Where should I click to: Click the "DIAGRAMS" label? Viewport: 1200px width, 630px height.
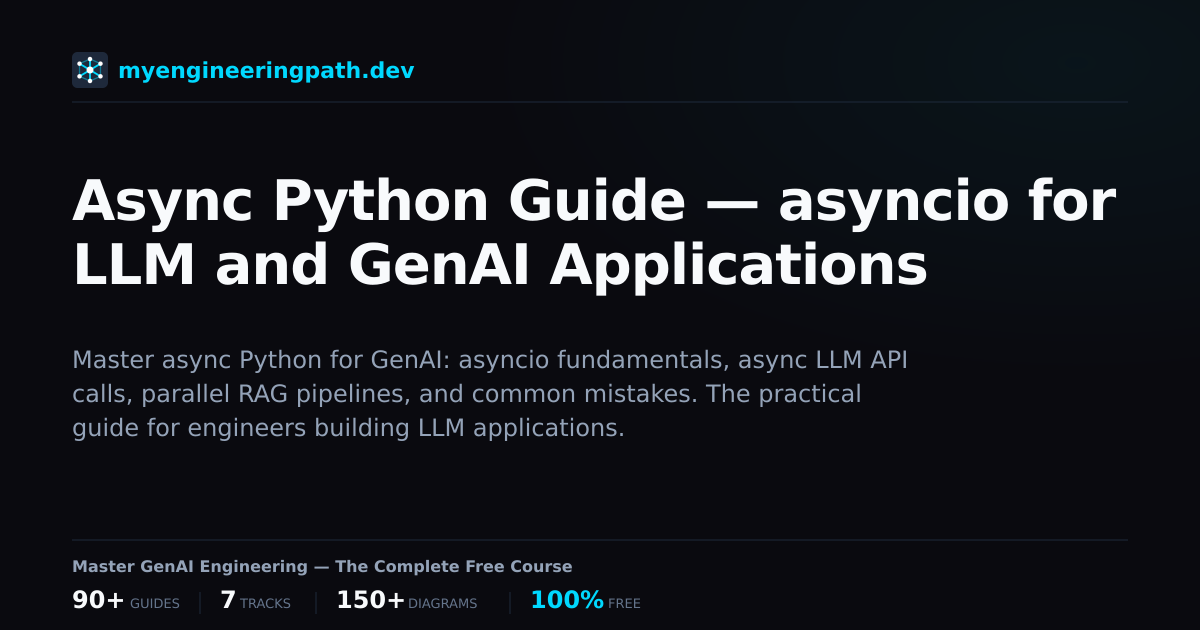(x=443, y=604)
